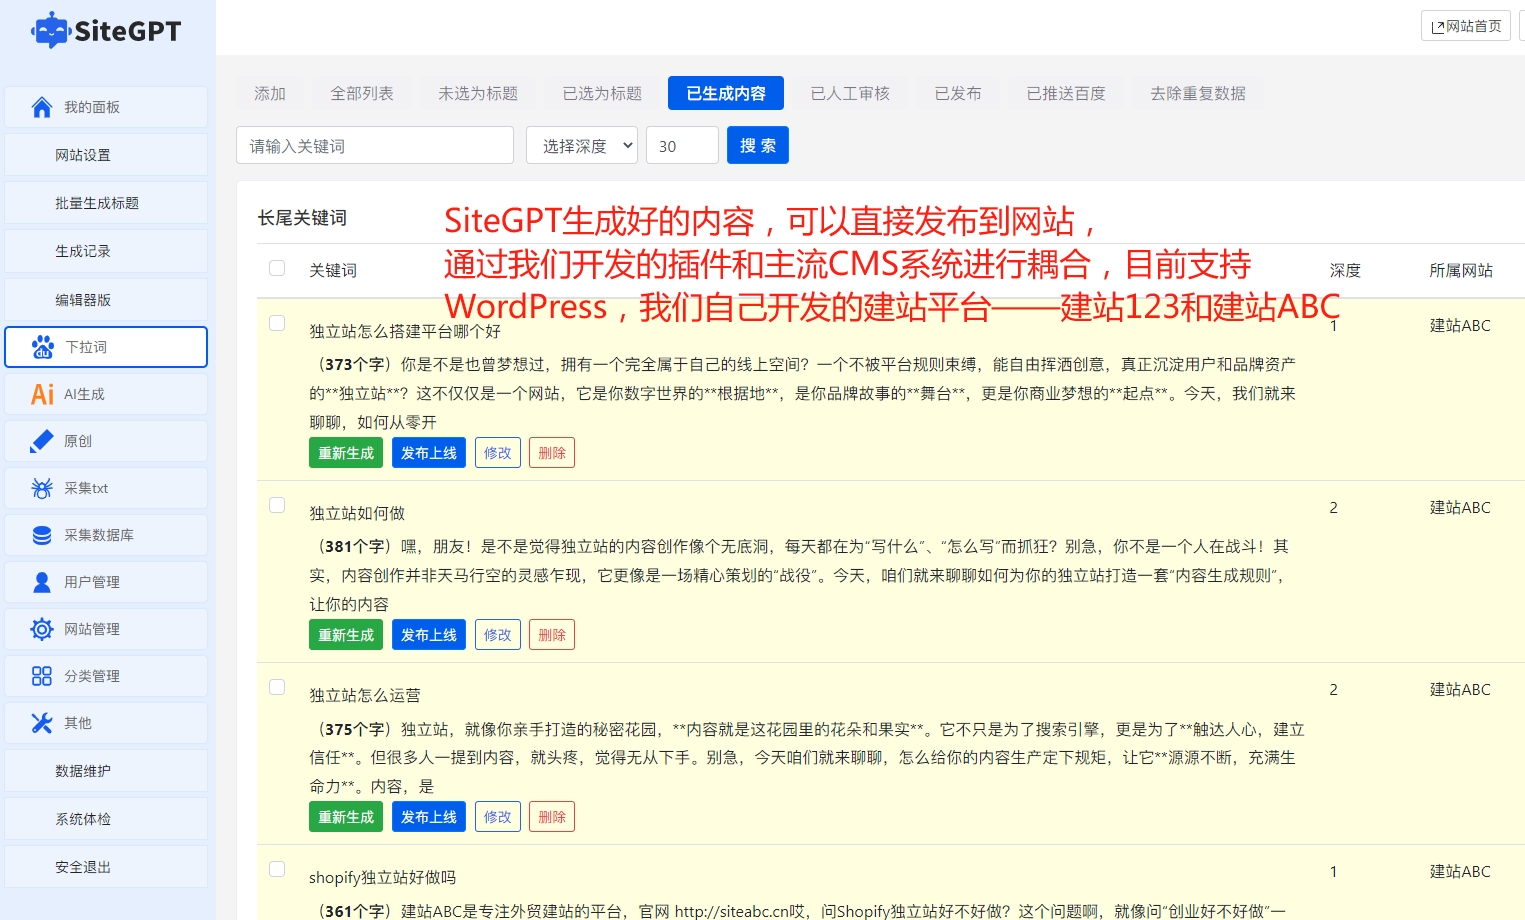
Task: Click 安全退出 in the sidebar
Action: point(106,867)
